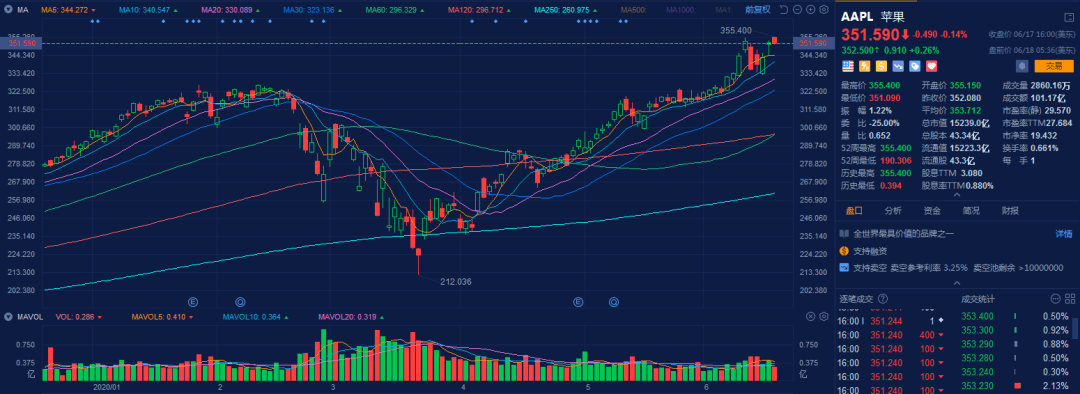Open more options icon beside 成交统计
The width and height of the screenshot is (1080, 394).
[x=1055, y=299]
